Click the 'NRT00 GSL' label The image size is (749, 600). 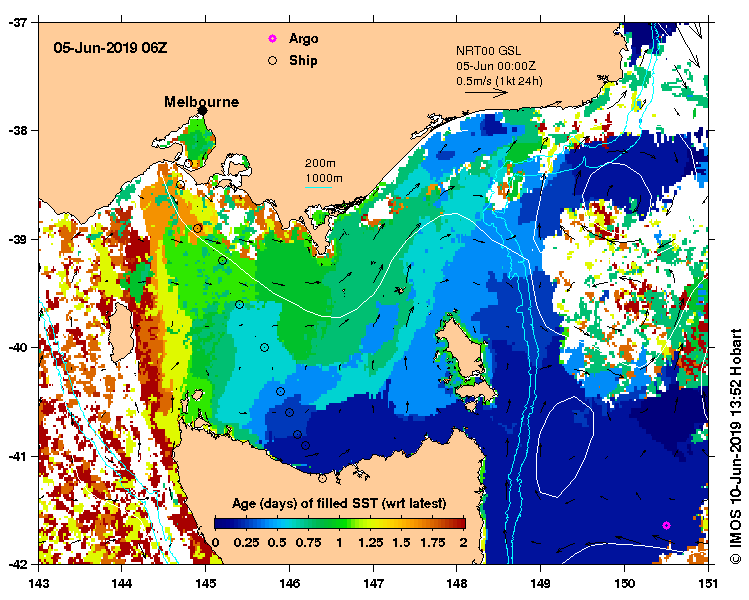pos(488,51)
